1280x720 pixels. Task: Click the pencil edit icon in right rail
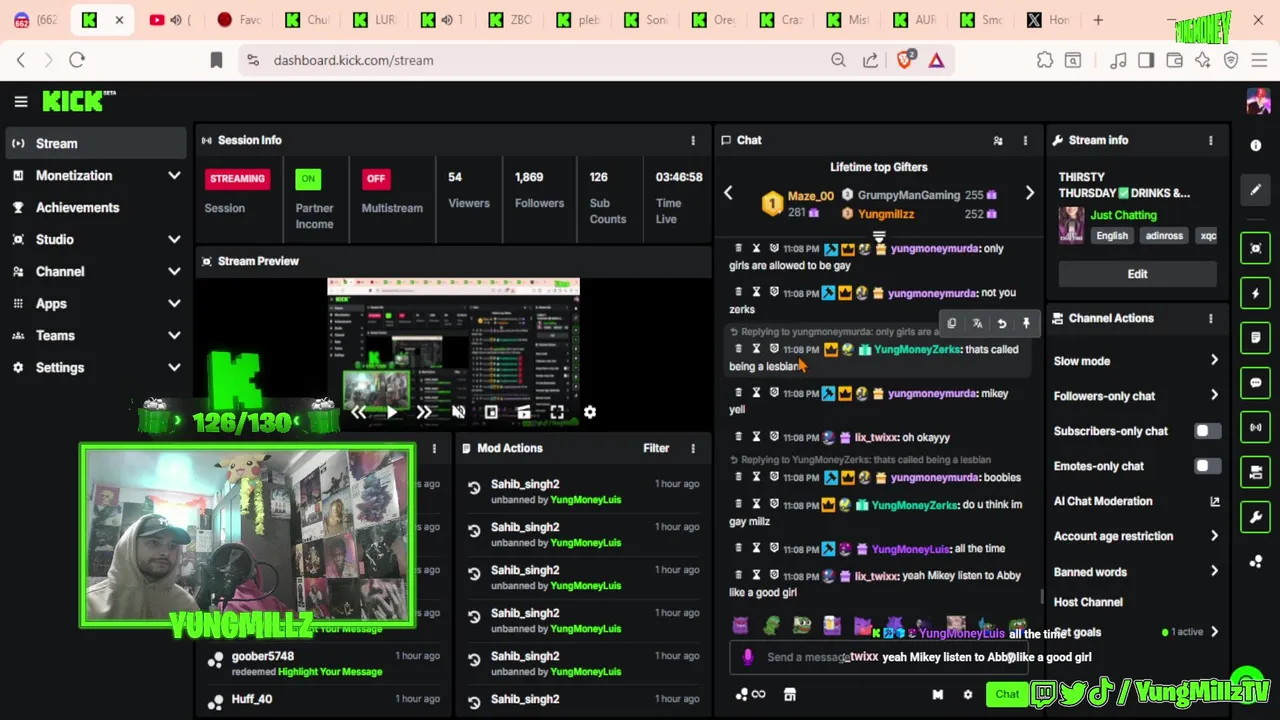point(1256,189)
